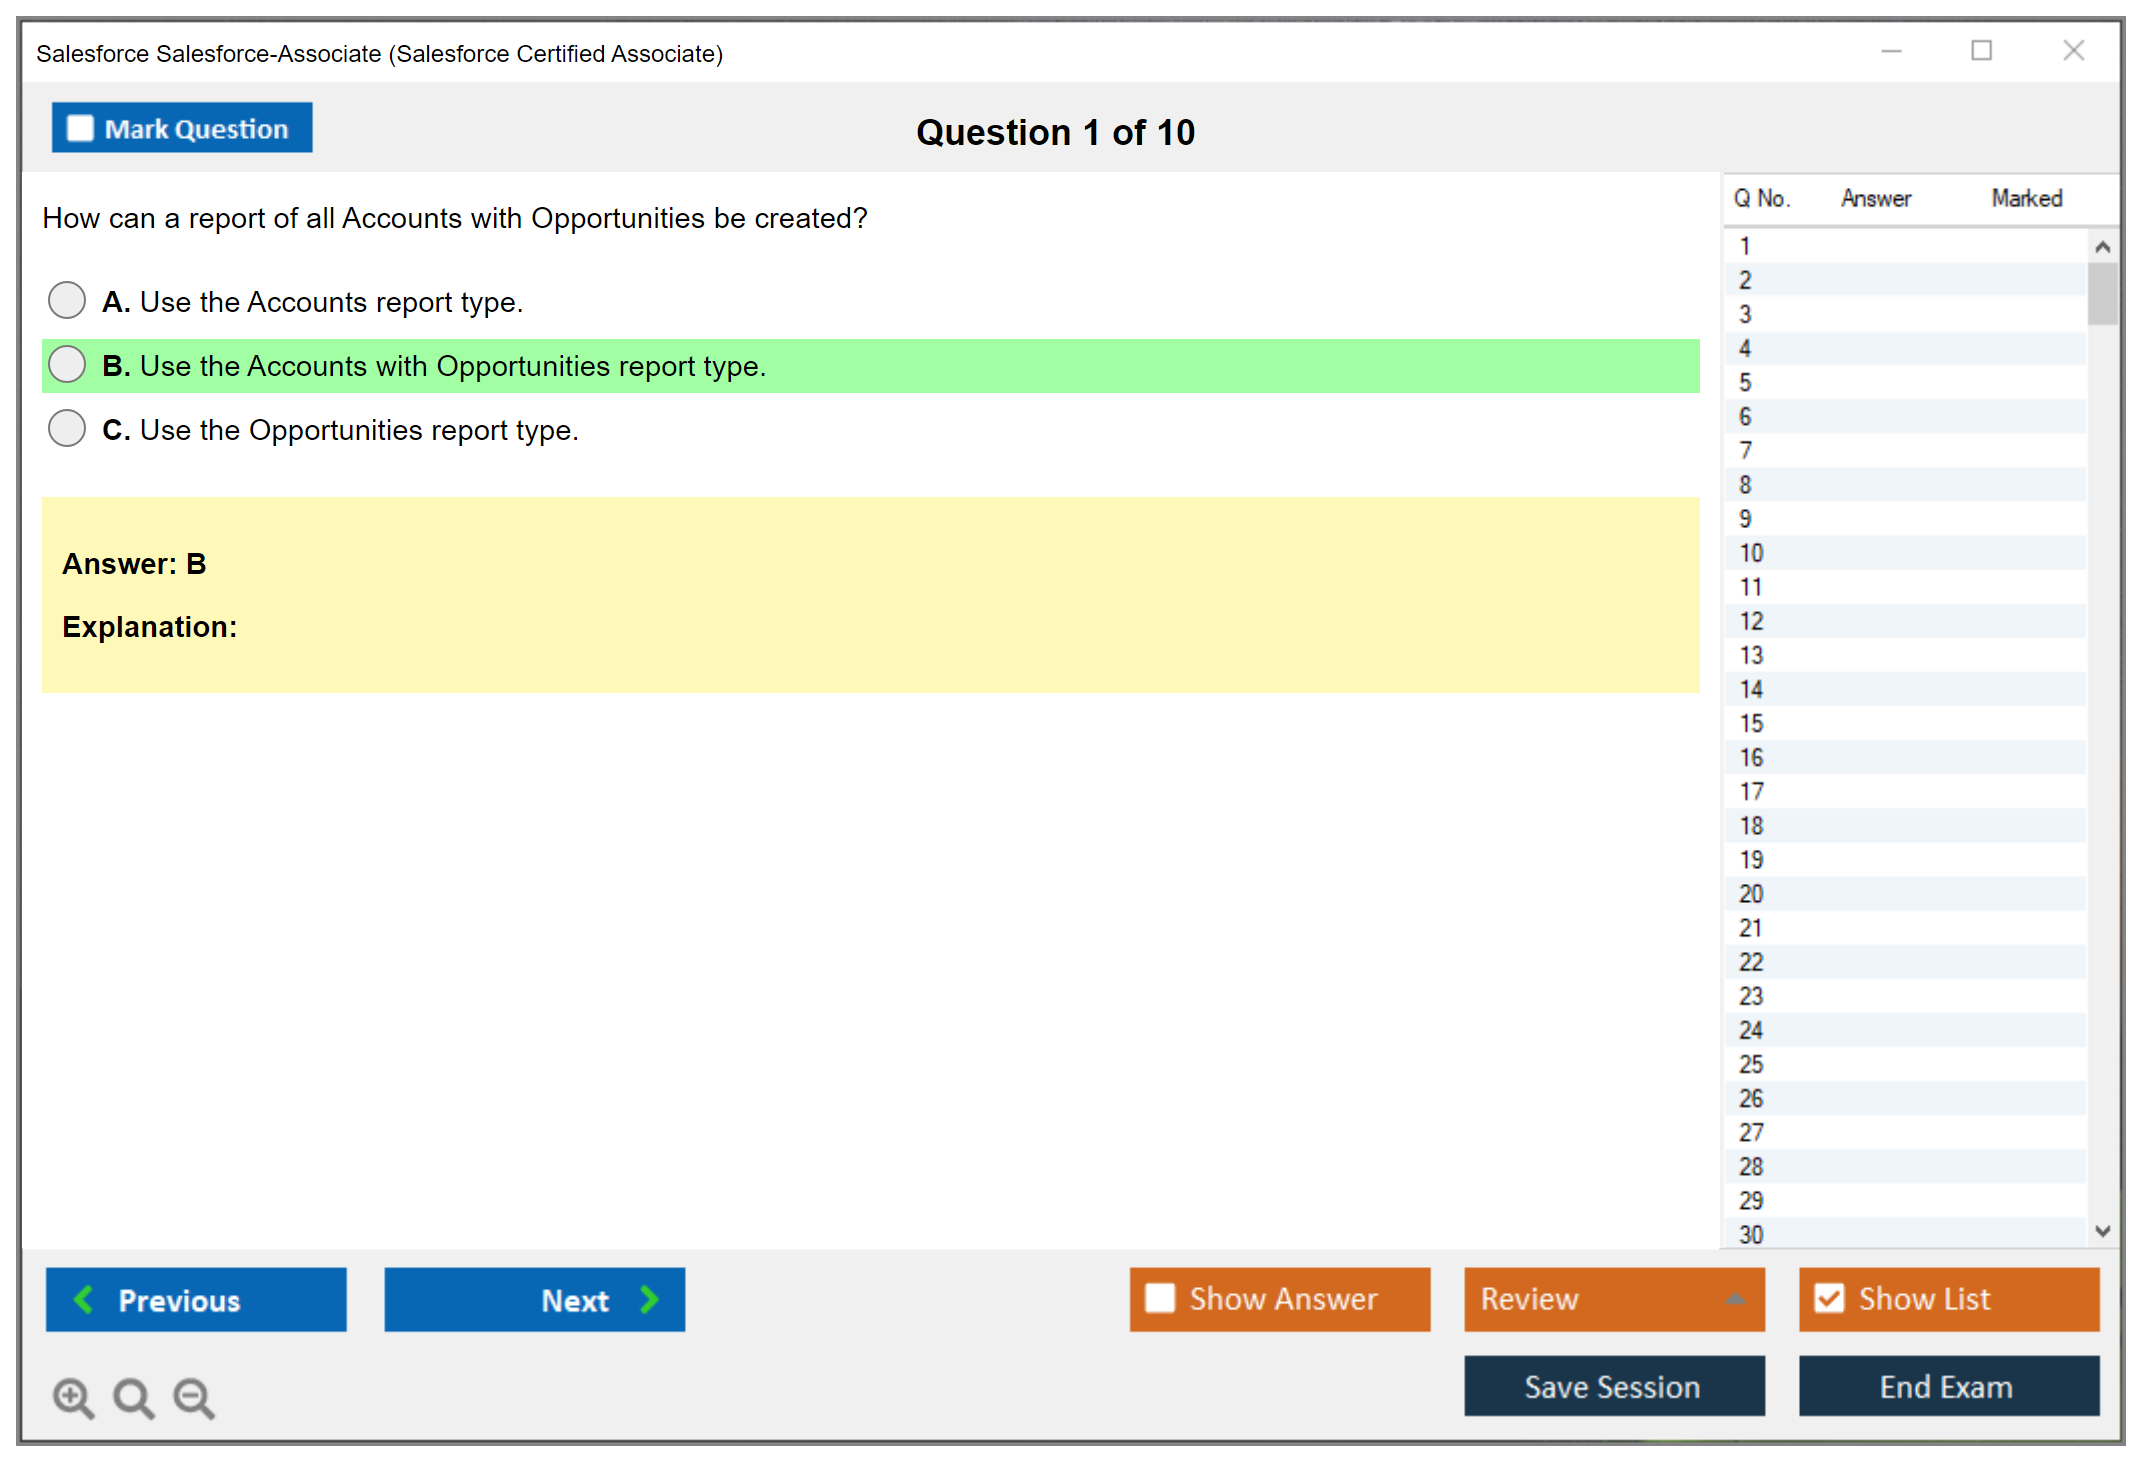Click the End Exam button
Image resolution: width=2150 pixels, height=1470 pixels.
(1947, 1386)
